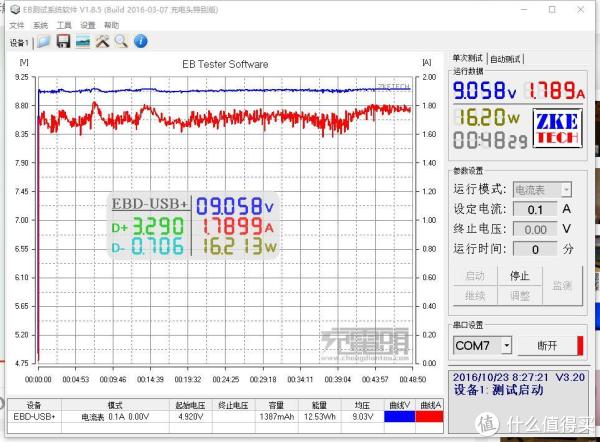This screenshot has width=600, height=442.
Task: Click the D+ 3.290 overlay value
Action: tap(148, 227)
